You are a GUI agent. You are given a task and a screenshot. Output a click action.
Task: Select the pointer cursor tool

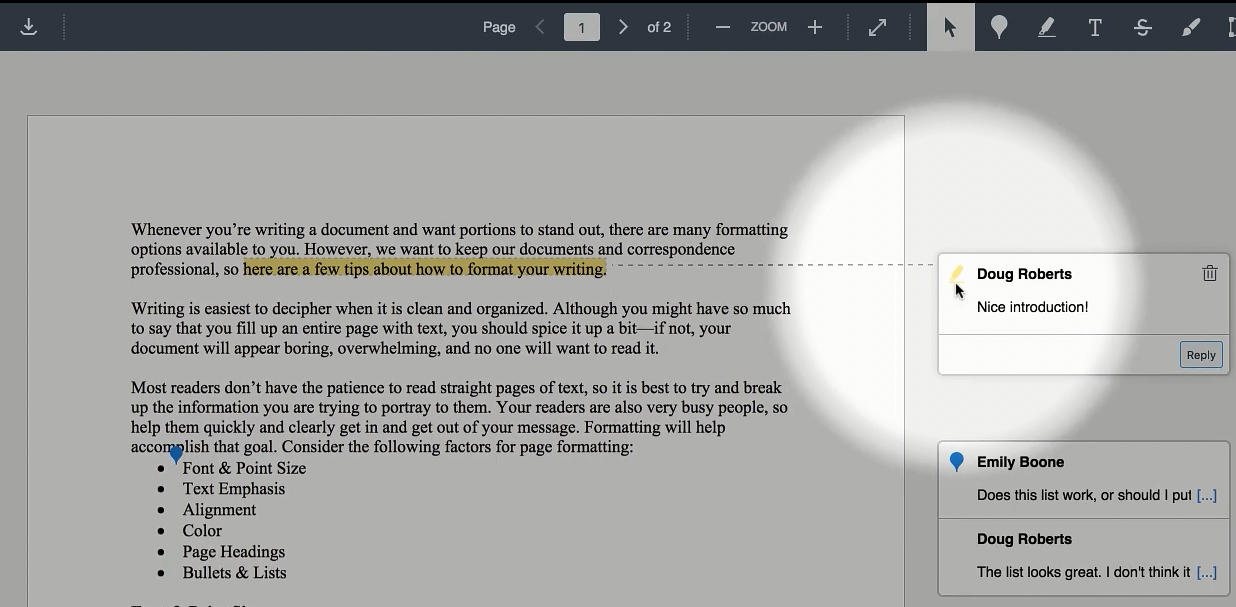click(950, 27)
